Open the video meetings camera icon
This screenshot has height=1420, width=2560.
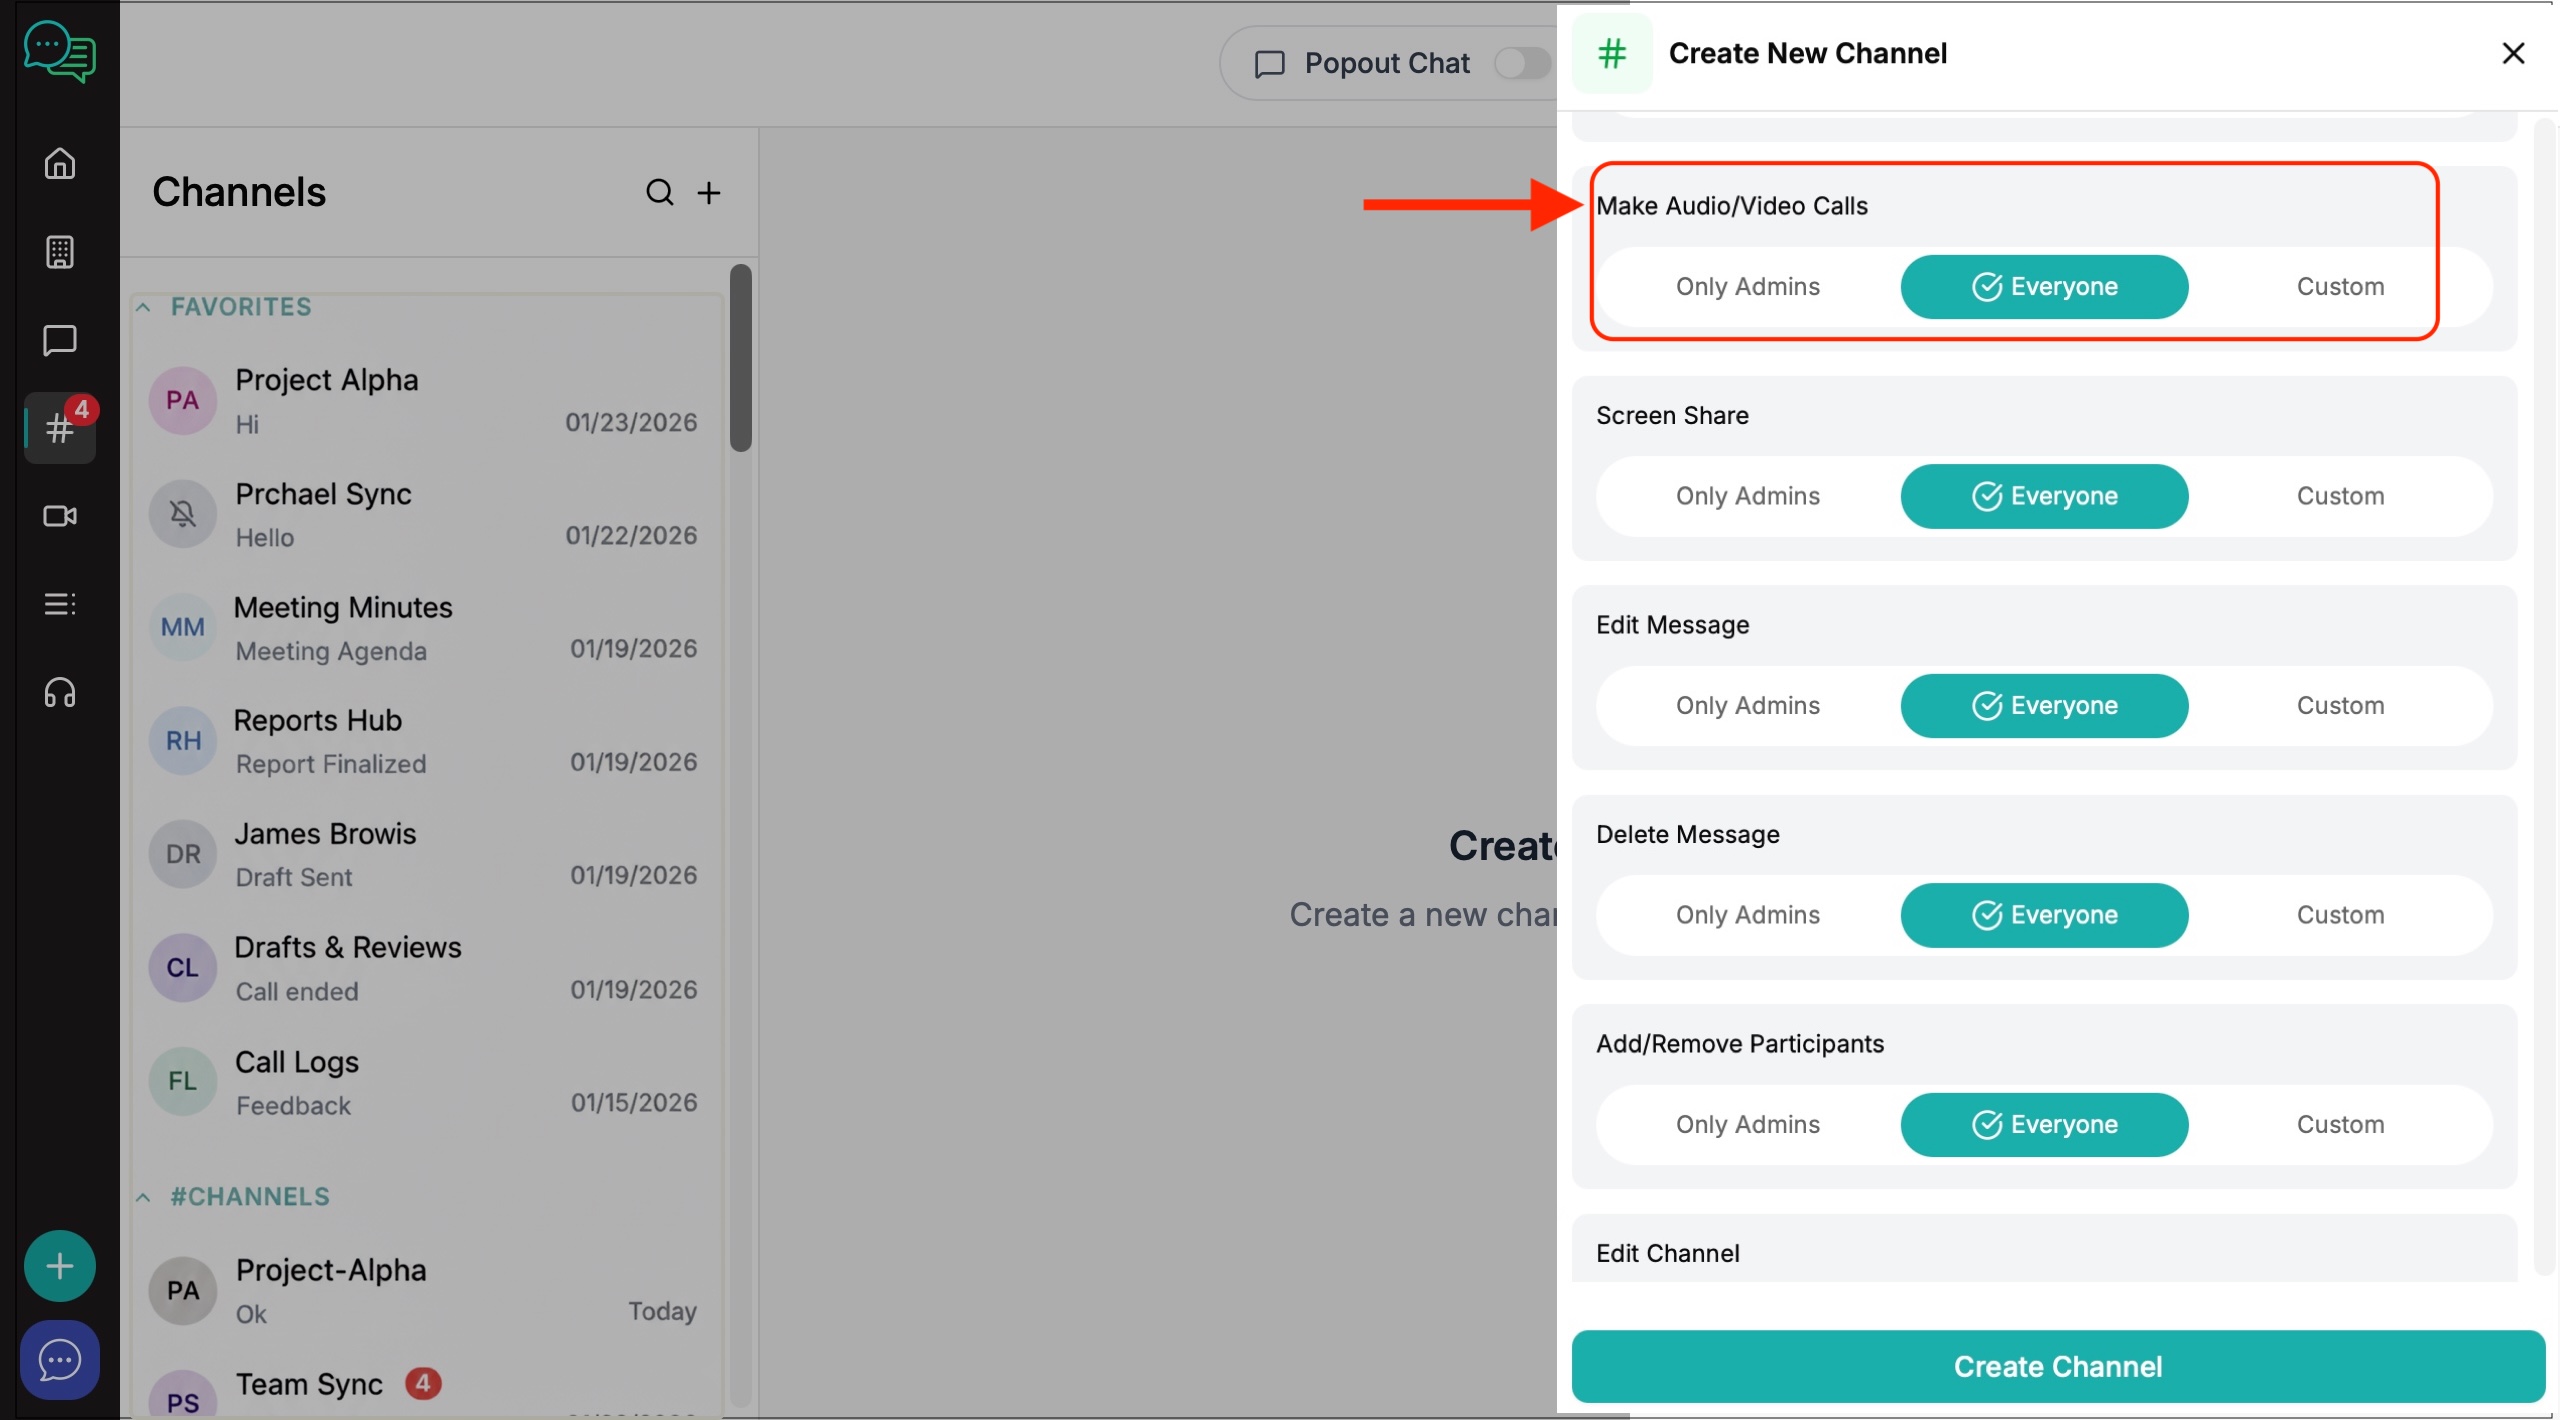(x=60, y=516)
